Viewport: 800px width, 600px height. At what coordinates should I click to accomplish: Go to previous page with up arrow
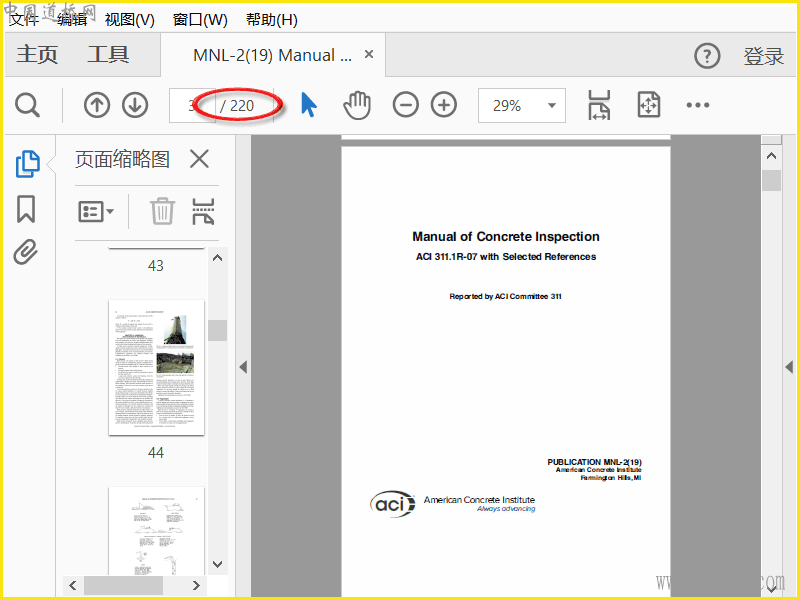point(96,105)
